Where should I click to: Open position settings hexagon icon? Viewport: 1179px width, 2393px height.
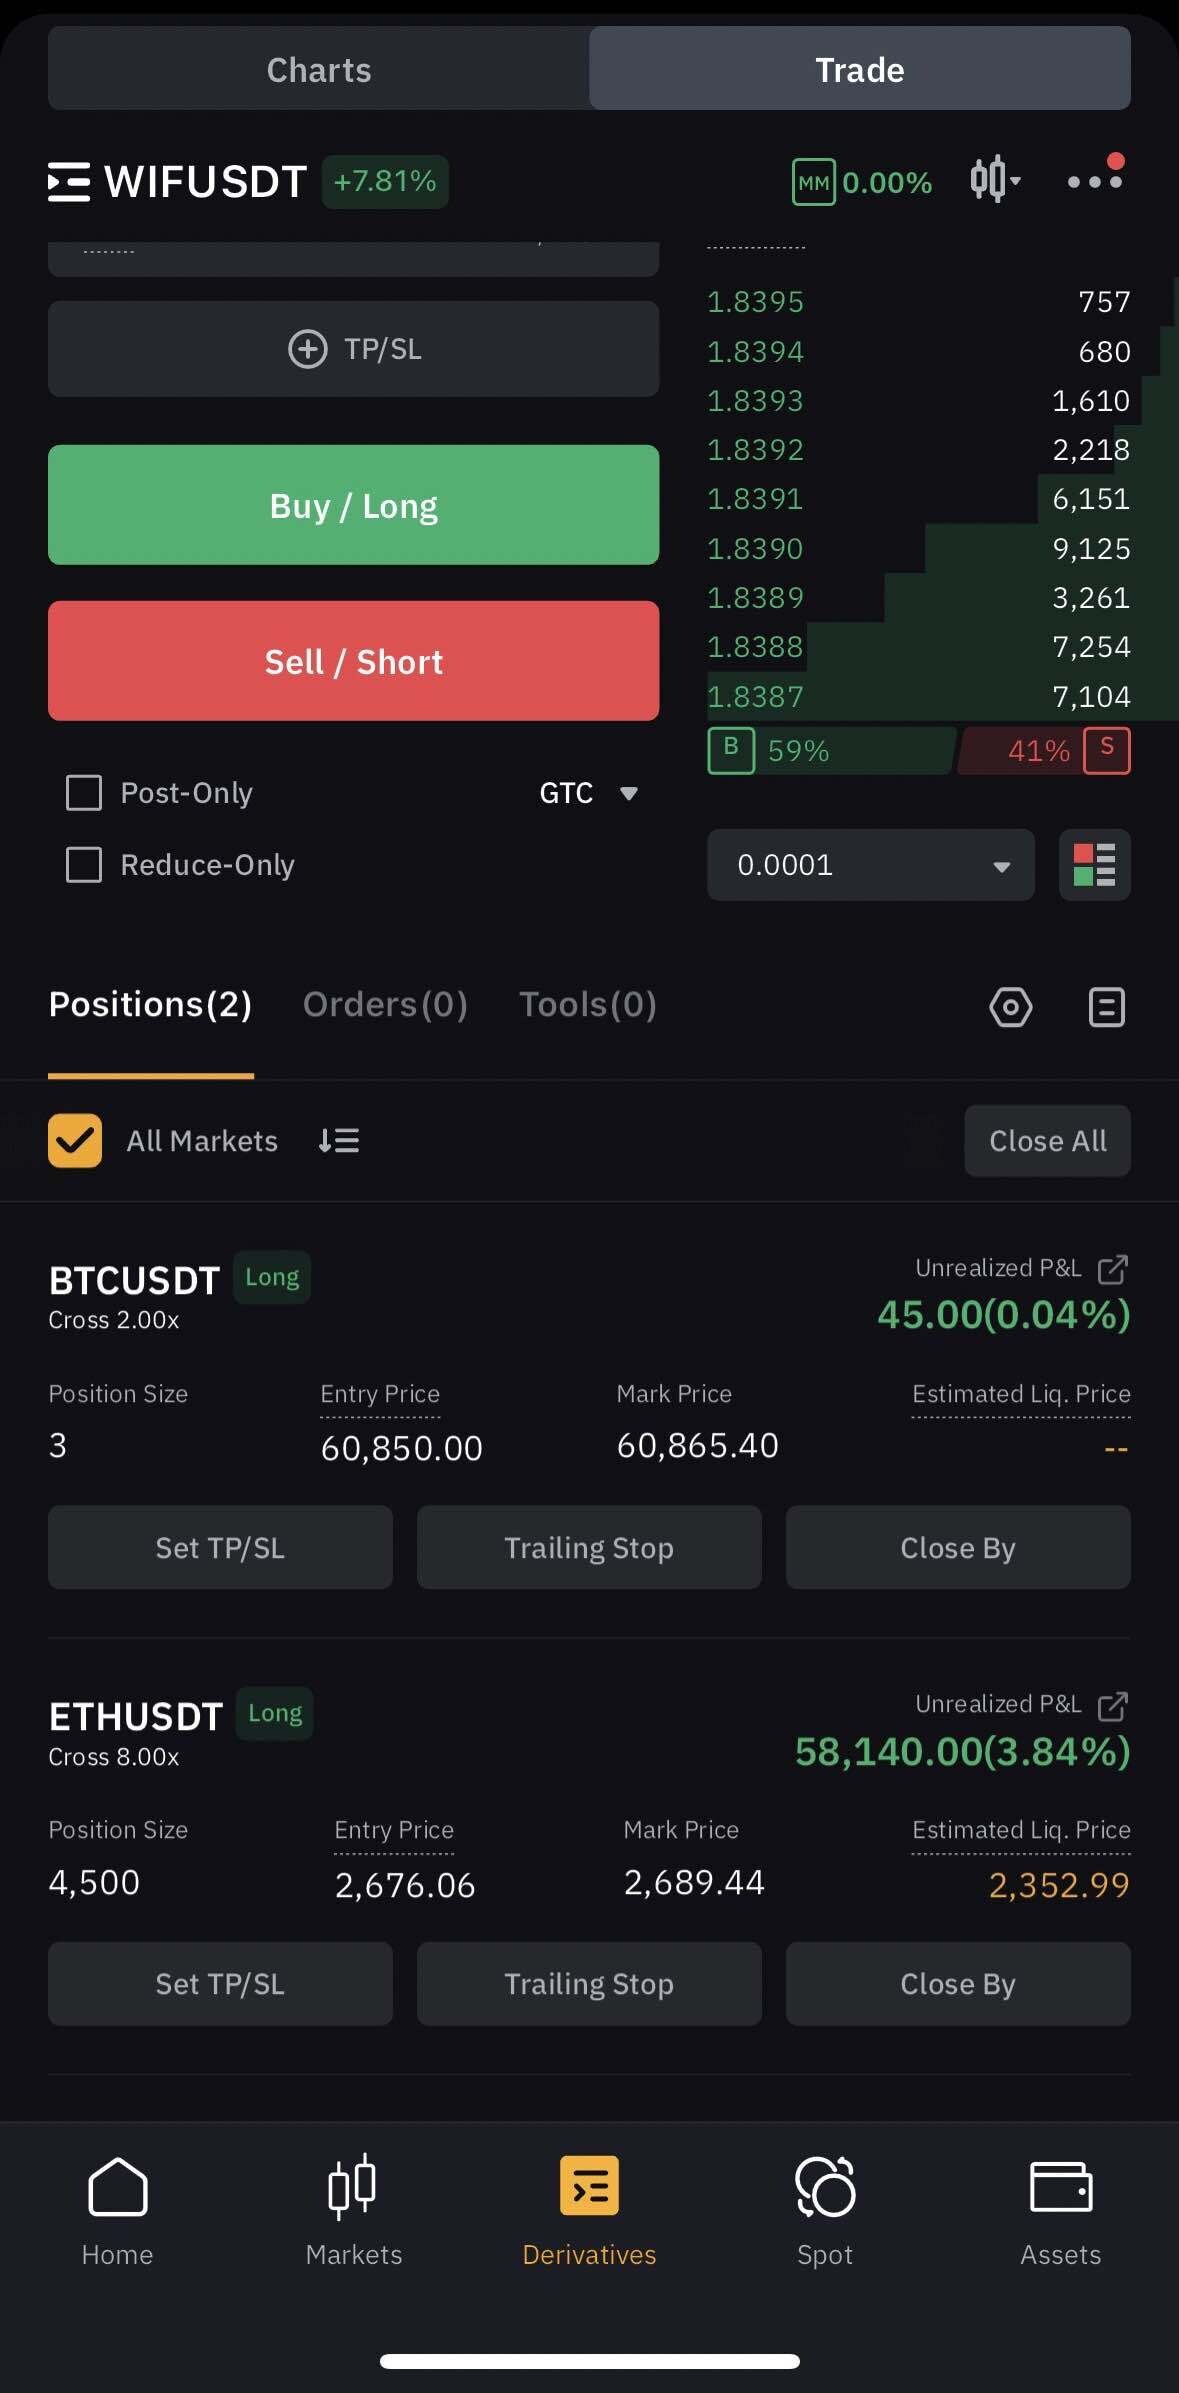(1010, 1006)
